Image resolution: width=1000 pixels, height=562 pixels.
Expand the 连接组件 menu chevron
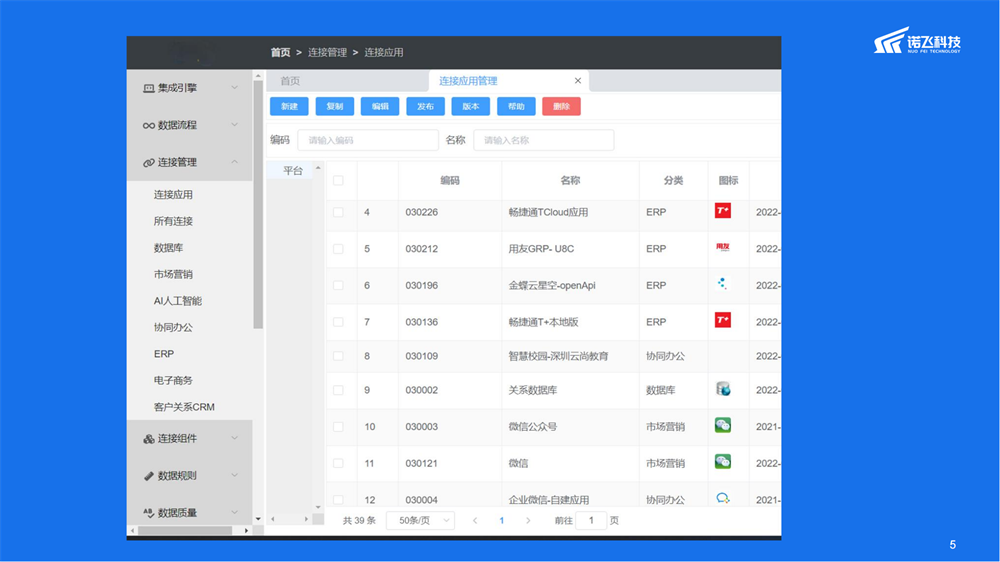[x=235, y=438]
